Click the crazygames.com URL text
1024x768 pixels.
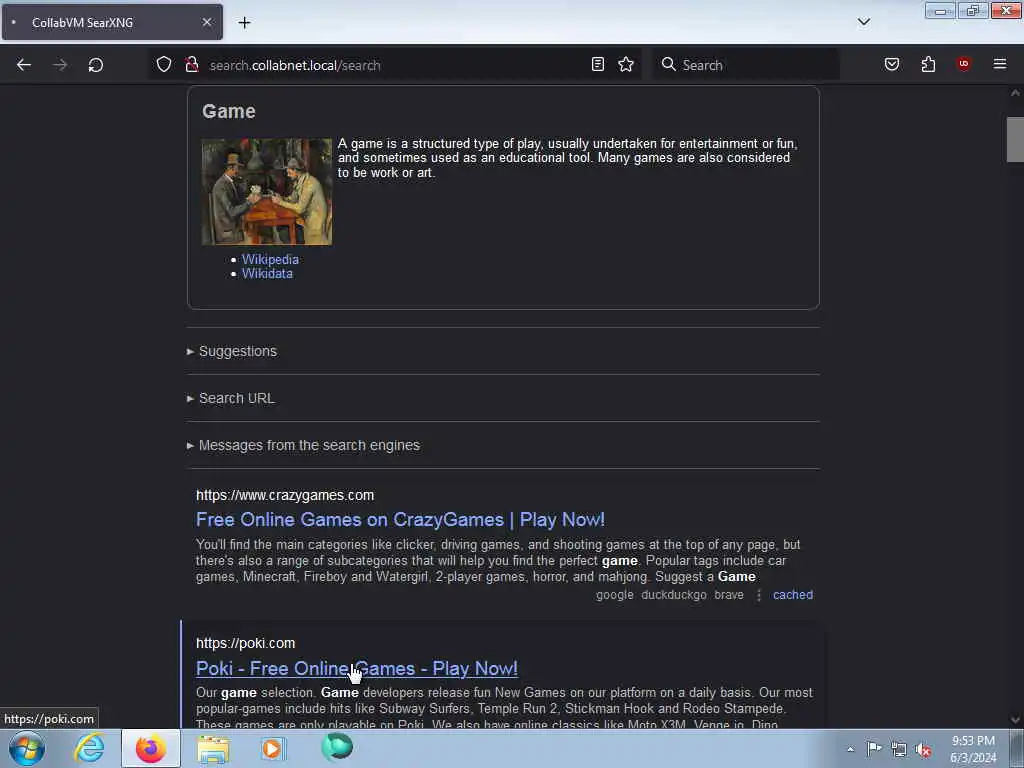[285, 496]
